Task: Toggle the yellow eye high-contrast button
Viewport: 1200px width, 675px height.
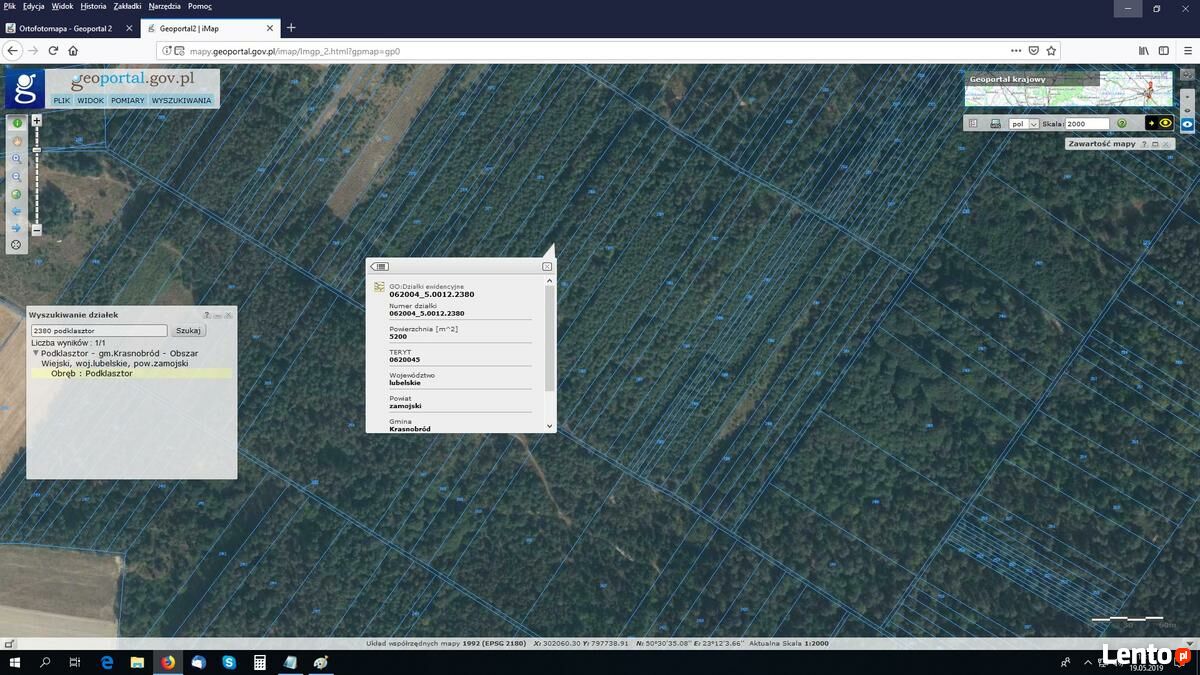Action: pos(1160,123)
